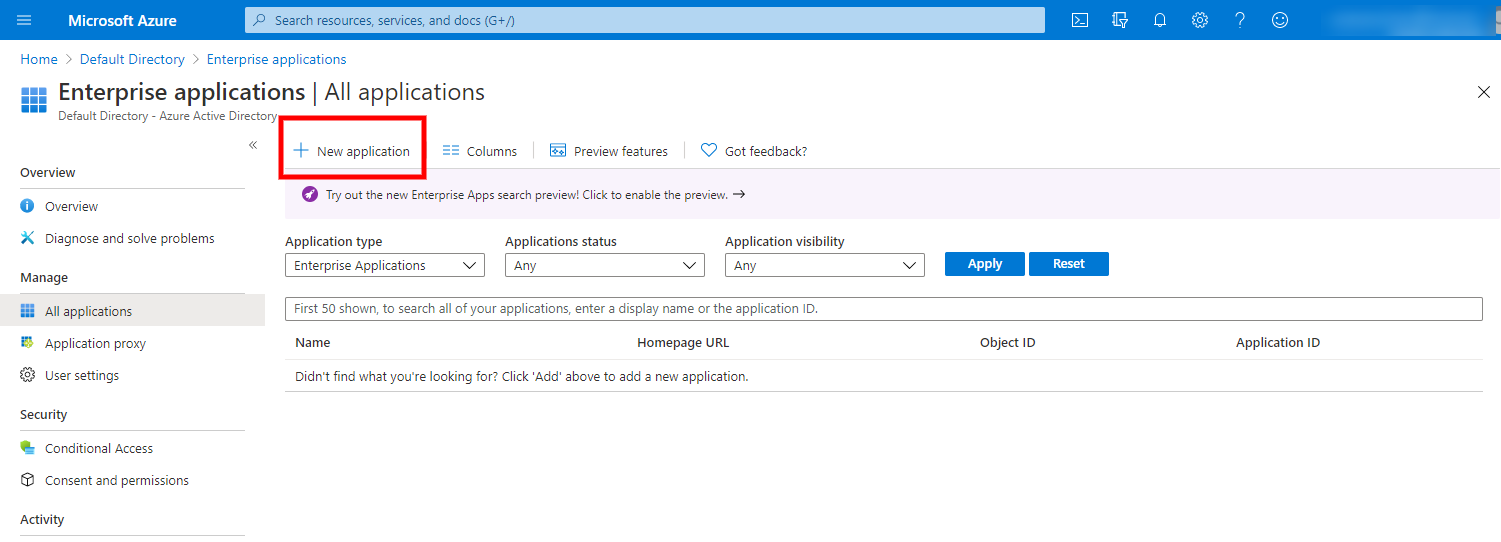Click Got feedback?
Viewport: 1501px width, 542px height.
coord(754,151)
